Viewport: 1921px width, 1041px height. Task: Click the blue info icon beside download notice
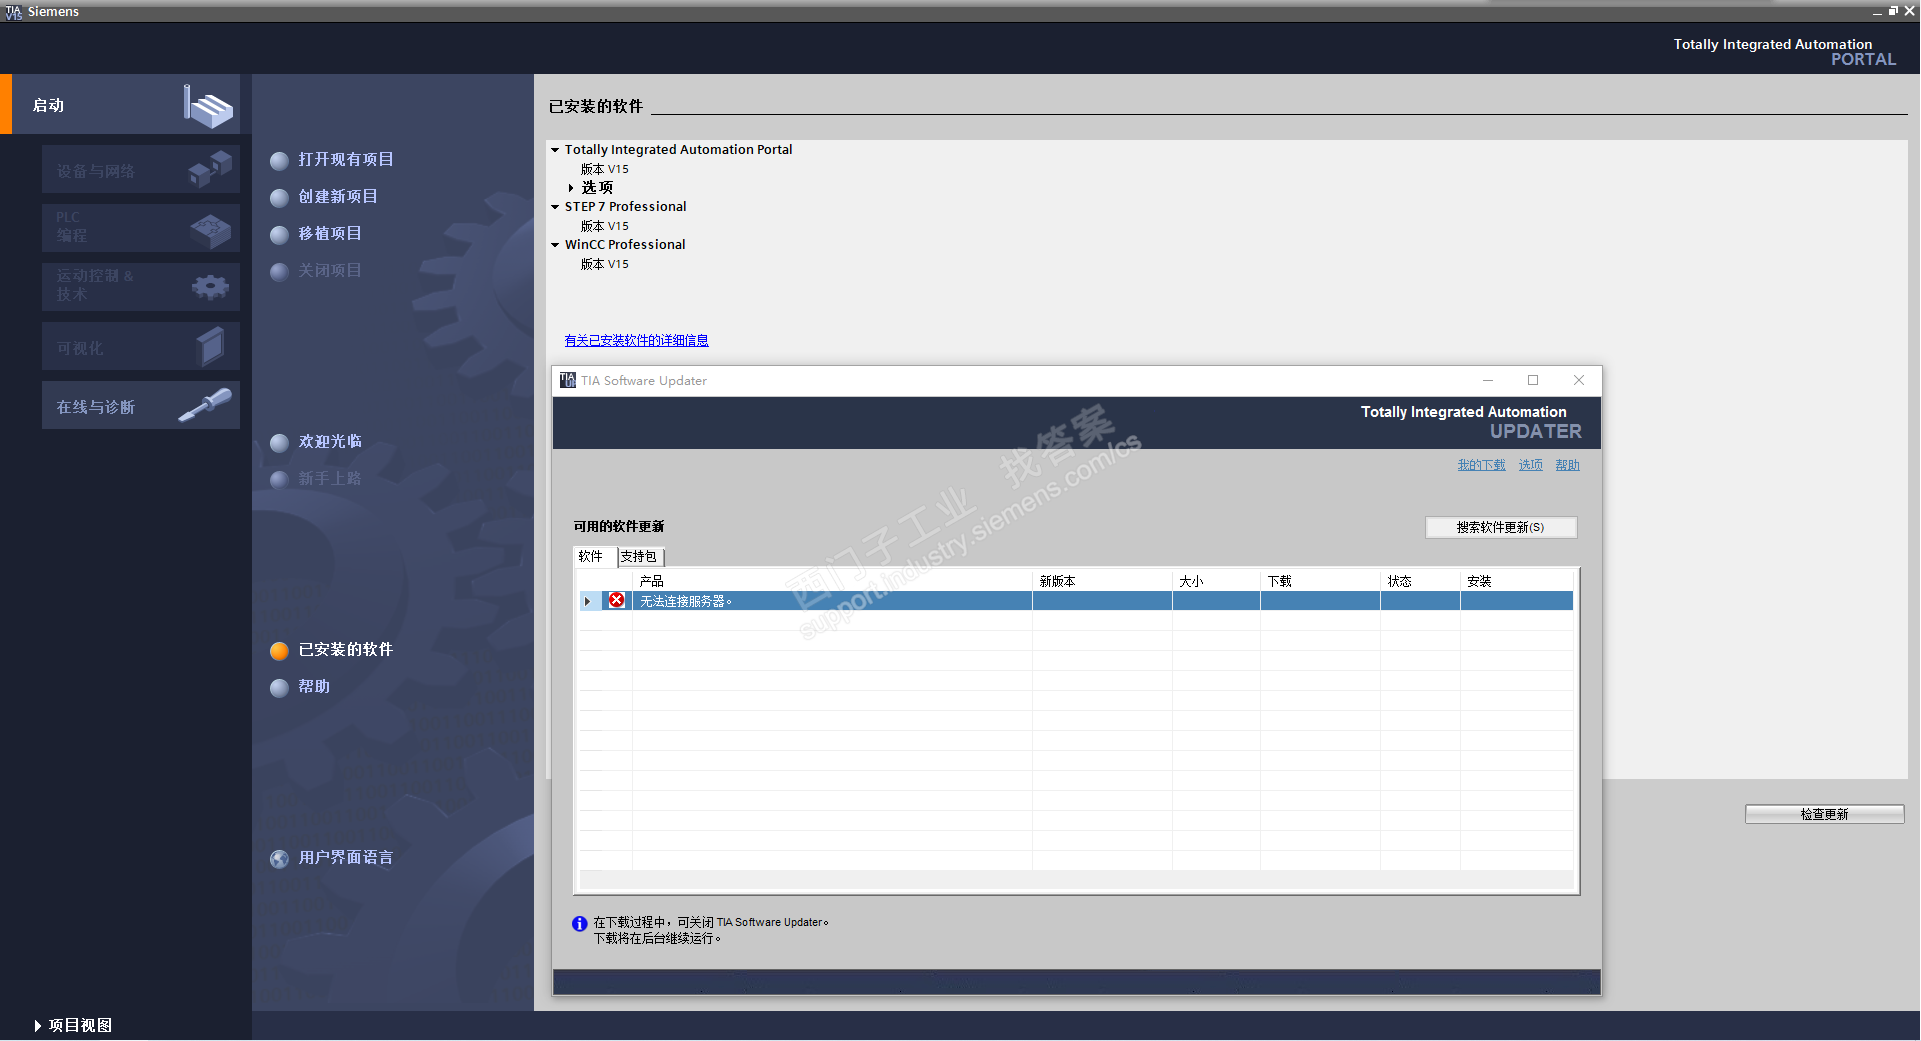[580, 925]
